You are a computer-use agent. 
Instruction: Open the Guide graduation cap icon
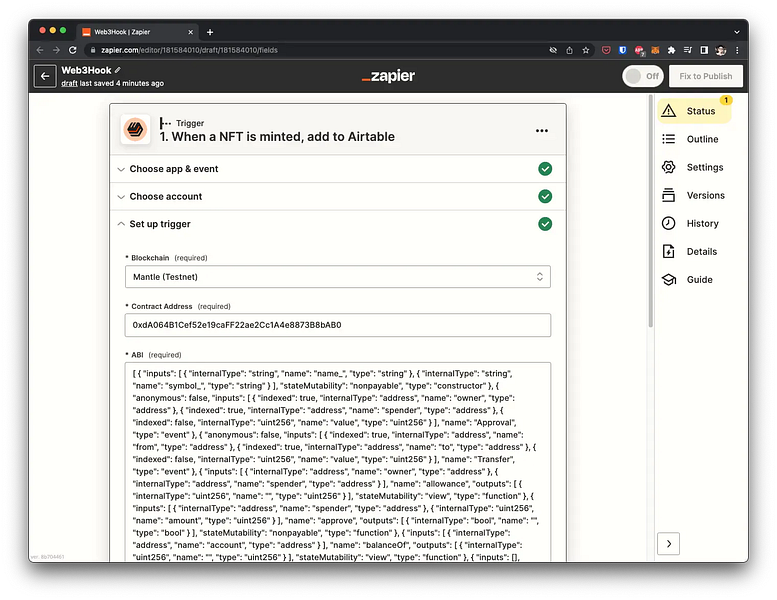point(668,279)
